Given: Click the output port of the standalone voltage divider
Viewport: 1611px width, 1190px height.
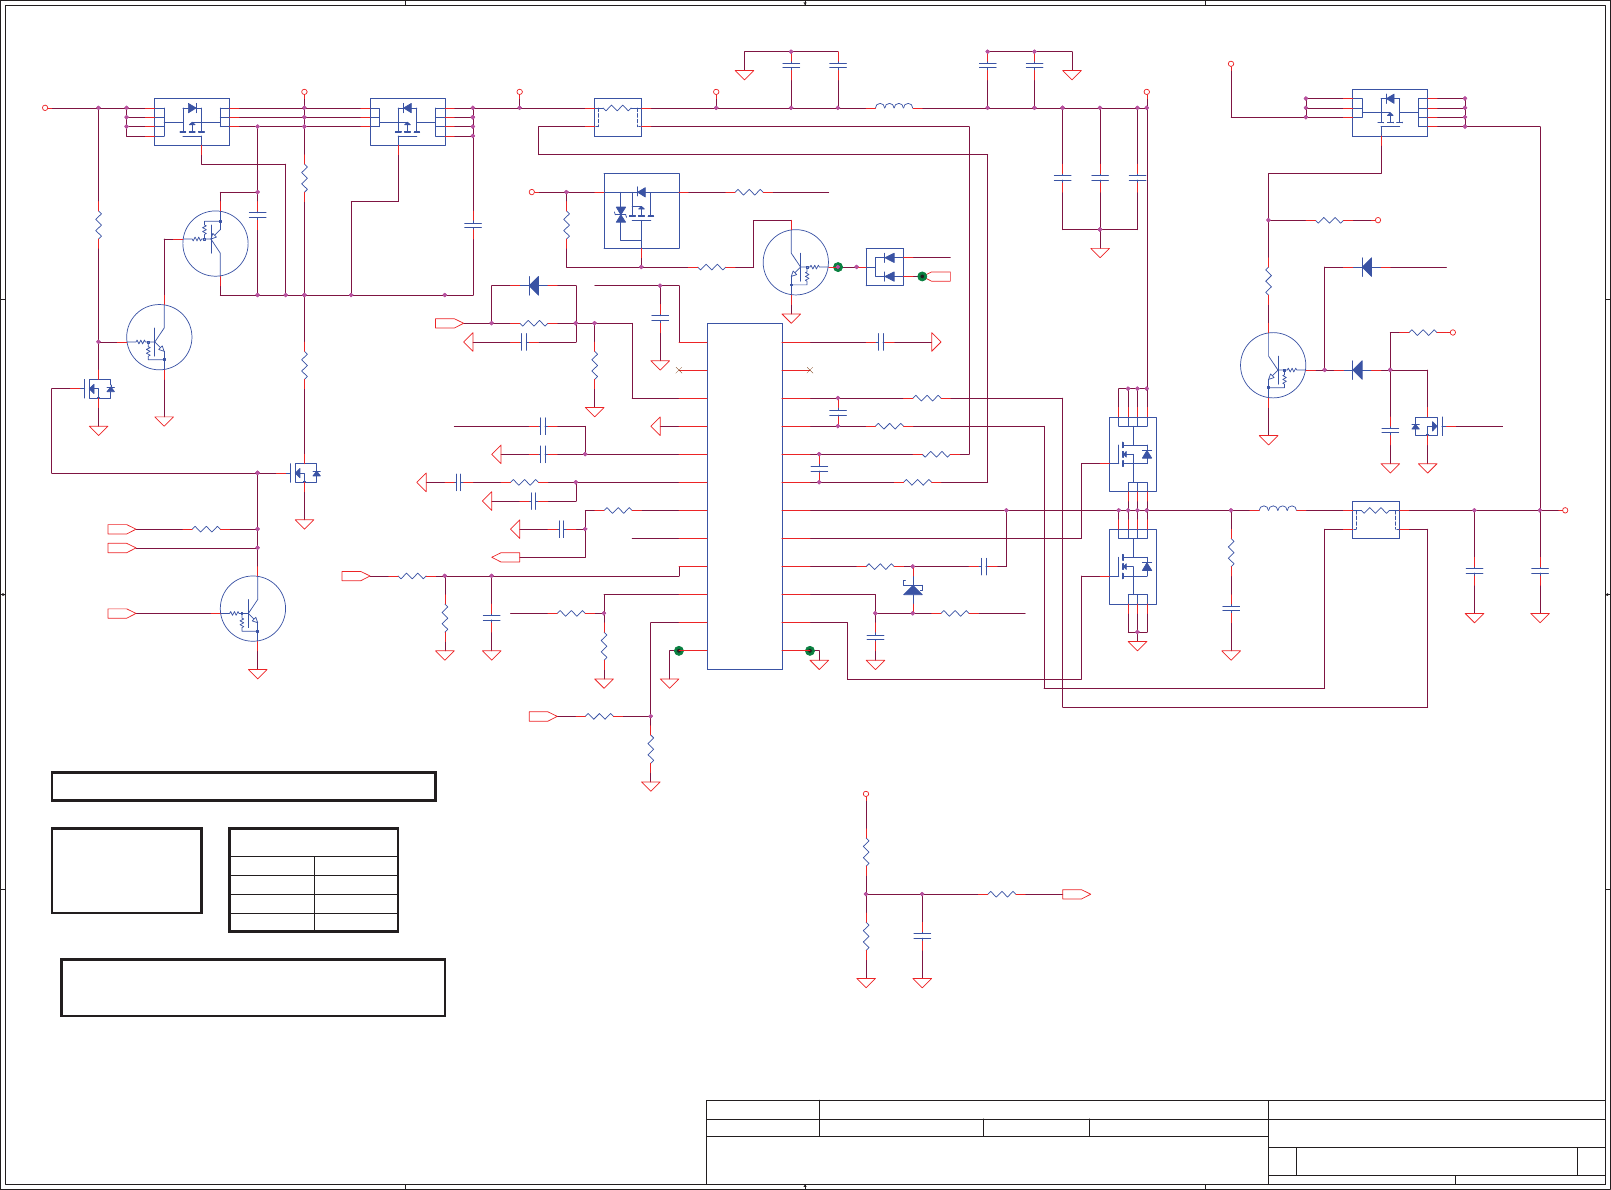Looking at the screenshot, I should (x=1076, y=894).
